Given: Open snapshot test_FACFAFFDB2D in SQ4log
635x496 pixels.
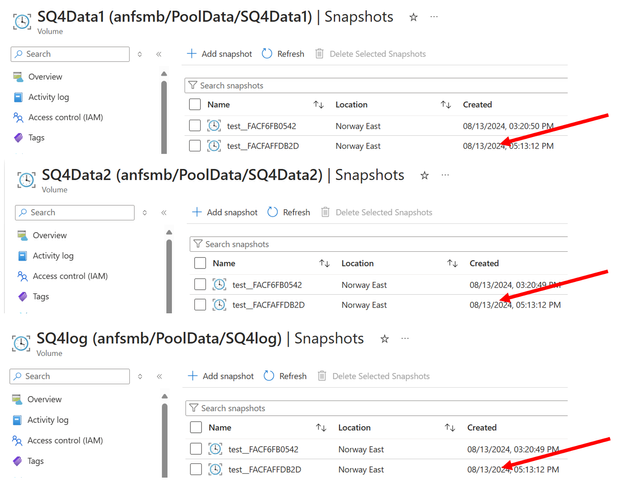Looking at the screenshot, I should [x=264, y=470].
